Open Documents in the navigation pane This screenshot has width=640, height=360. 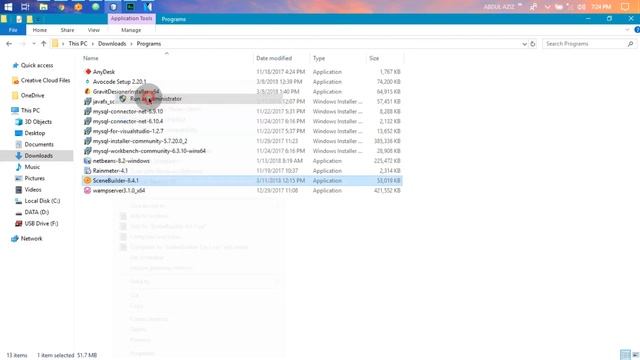pyautogui.click(x=39, y=144)
